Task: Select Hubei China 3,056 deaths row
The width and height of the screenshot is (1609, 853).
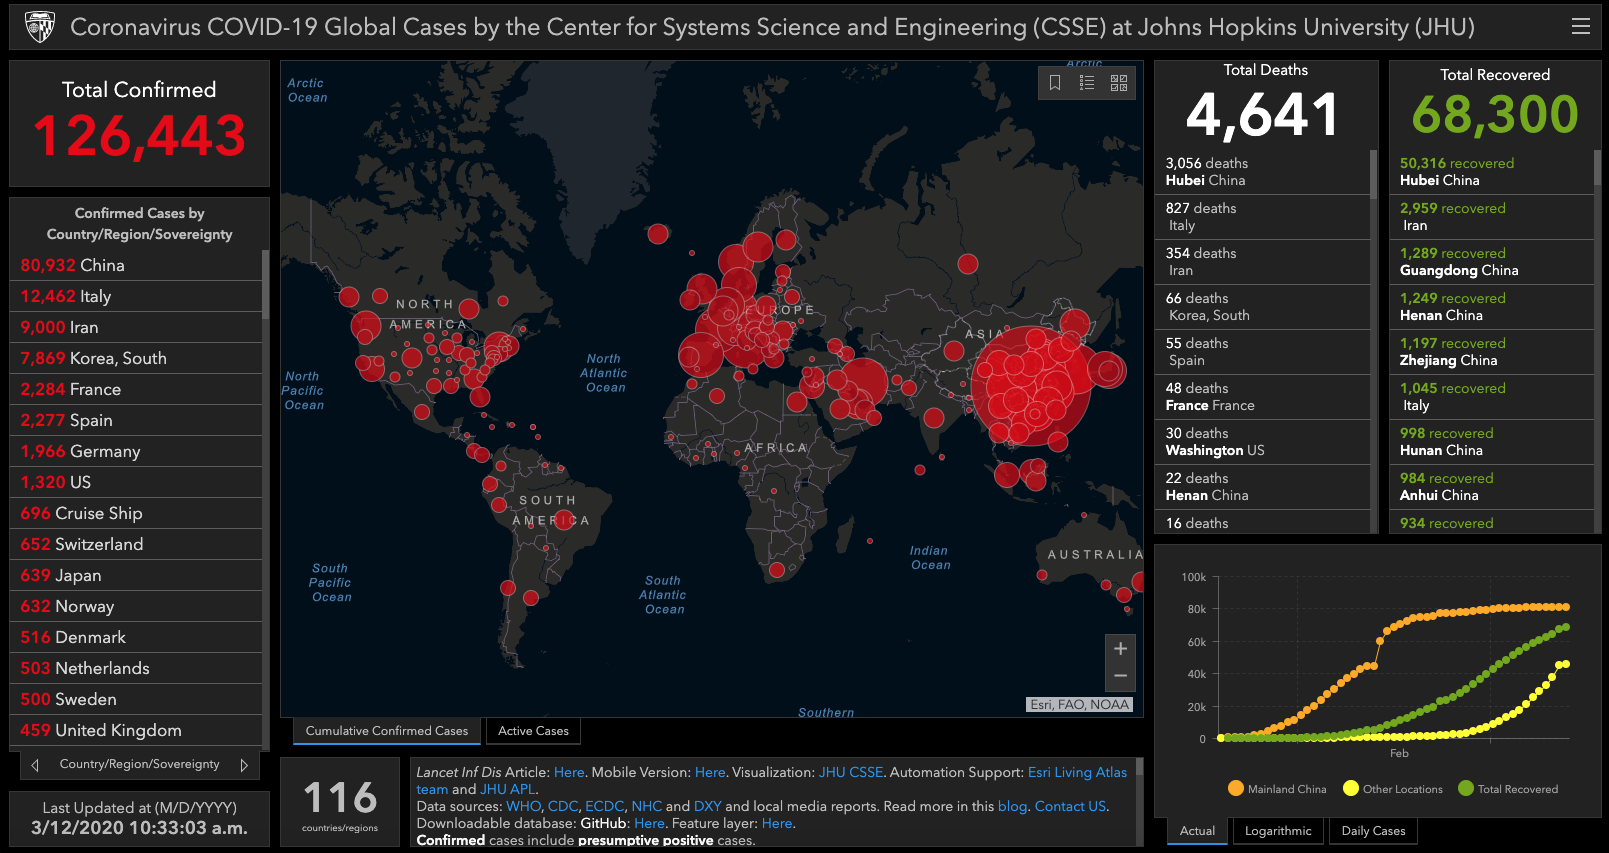Action: pos(1262,172)
